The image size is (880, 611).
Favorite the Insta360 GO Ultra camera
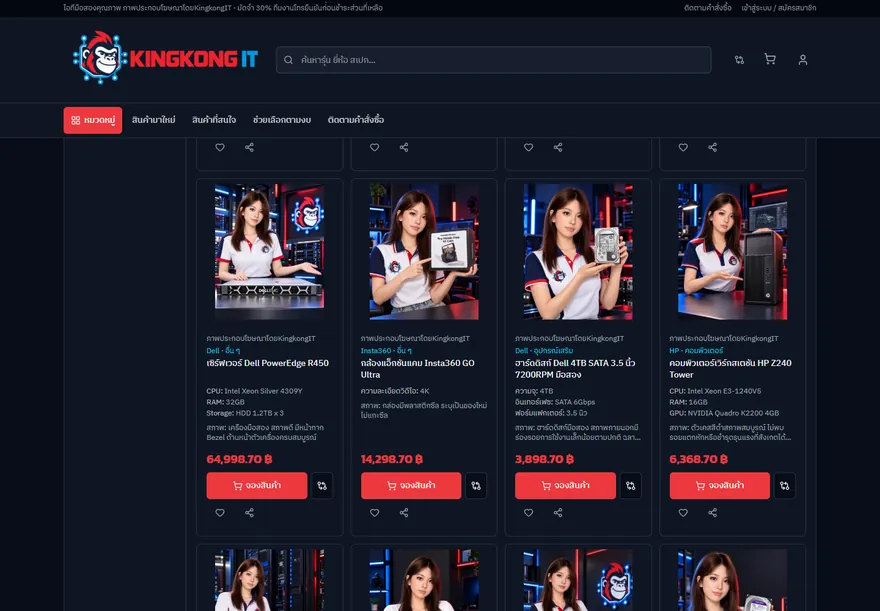[374, 512]
